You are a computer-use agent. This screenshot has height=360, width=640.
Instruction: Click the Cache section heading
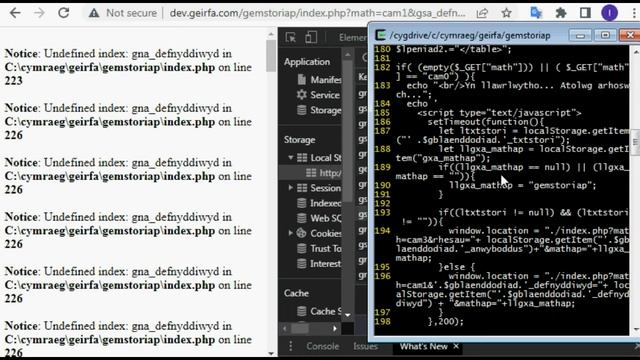[296, 293]
